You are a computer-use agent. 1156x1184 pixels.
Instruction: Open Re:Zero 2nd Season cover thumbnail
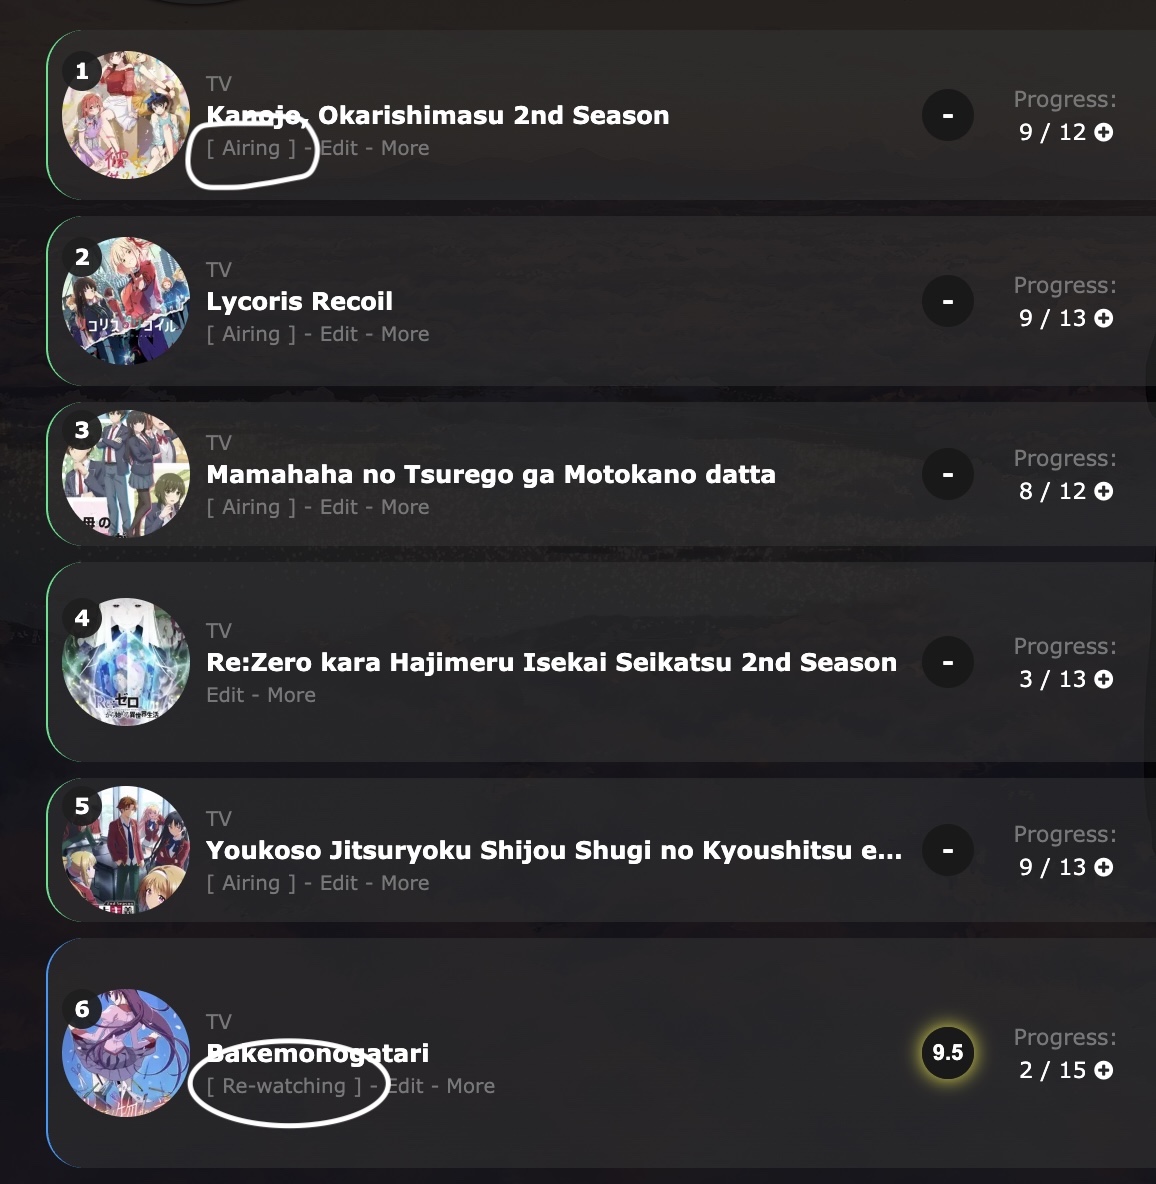click(126, 662)
